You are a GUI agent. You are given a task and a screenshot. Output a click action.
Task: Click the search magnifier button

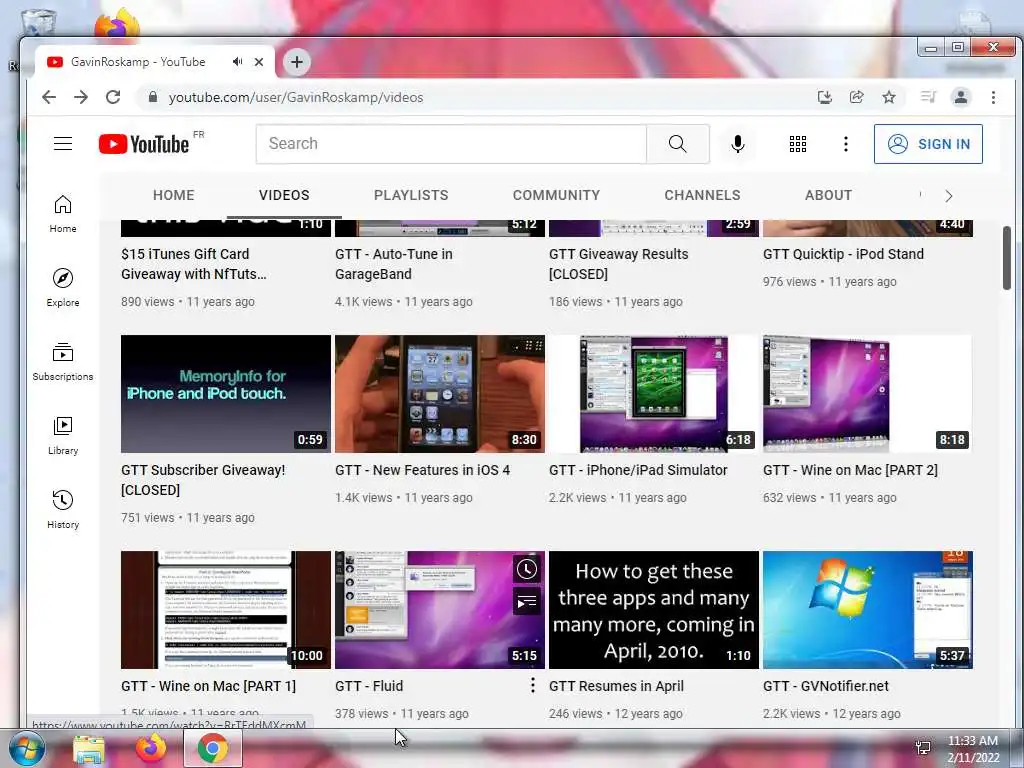coord(677,144)
